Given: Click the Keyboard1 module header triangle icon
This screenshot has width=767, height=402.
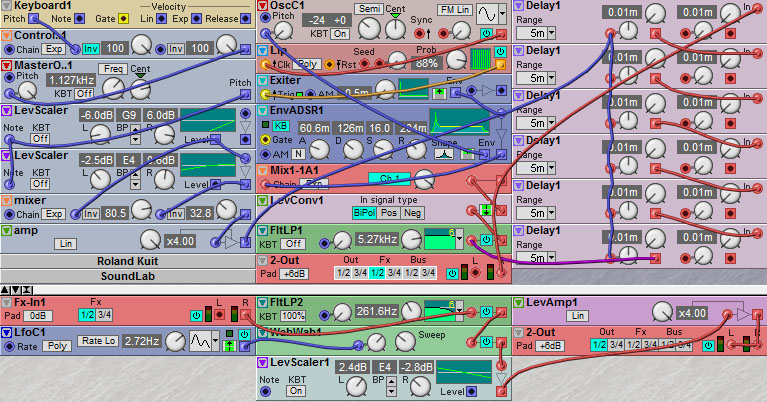Looking at the screenshot, I should pos(6,6).
